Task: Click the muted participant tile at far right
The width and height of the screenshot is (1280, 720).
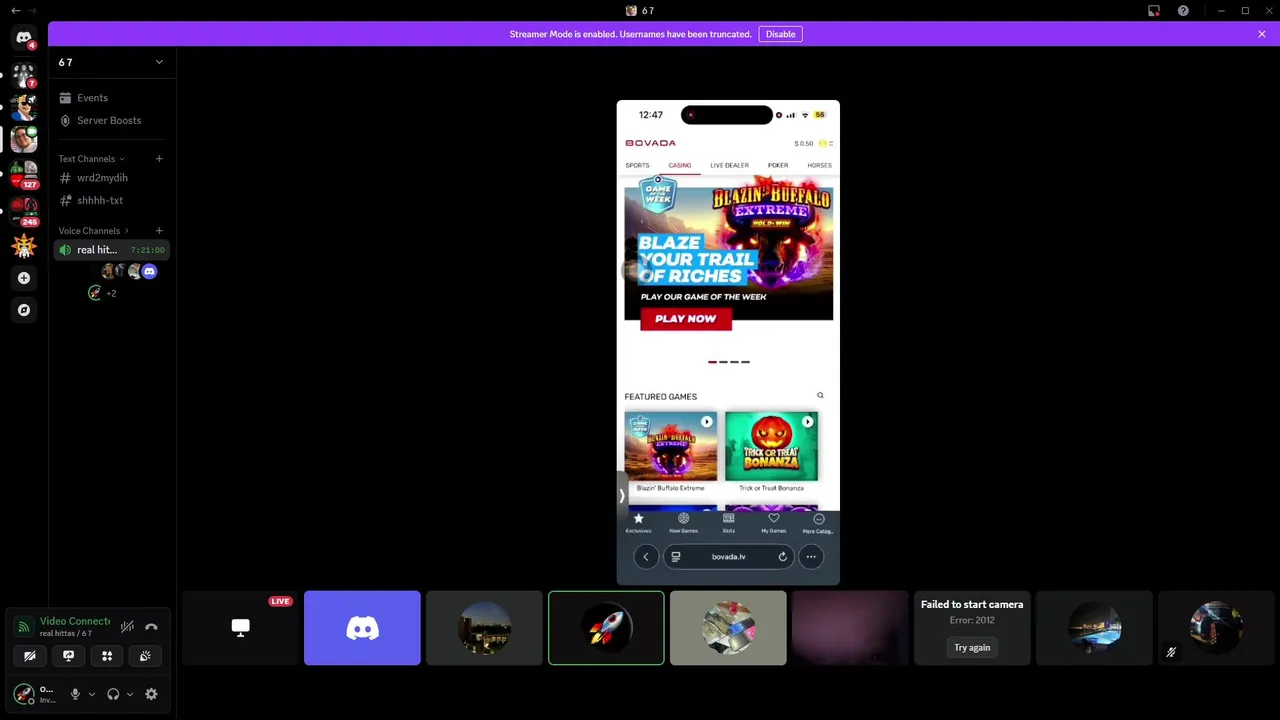Action: pos(1216,628)
